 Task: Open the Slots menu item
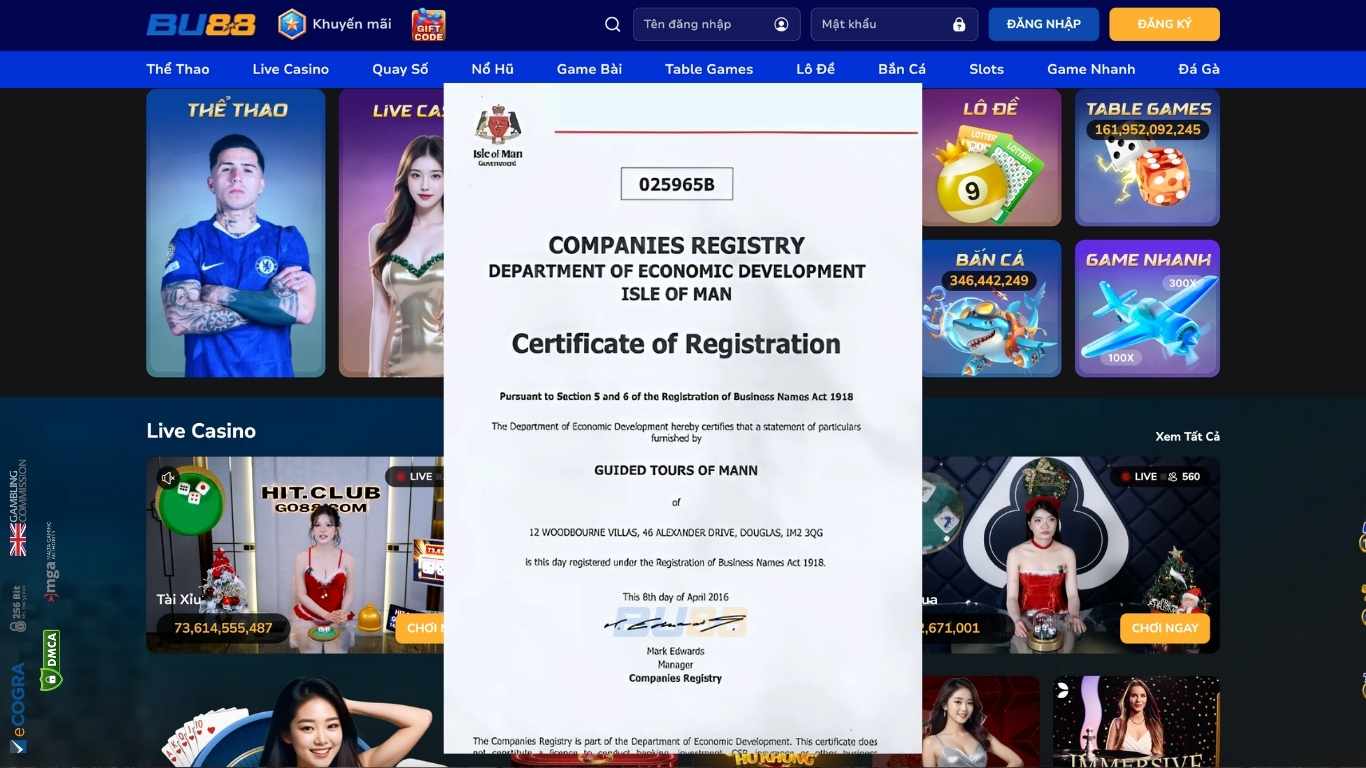coord(986,69)
